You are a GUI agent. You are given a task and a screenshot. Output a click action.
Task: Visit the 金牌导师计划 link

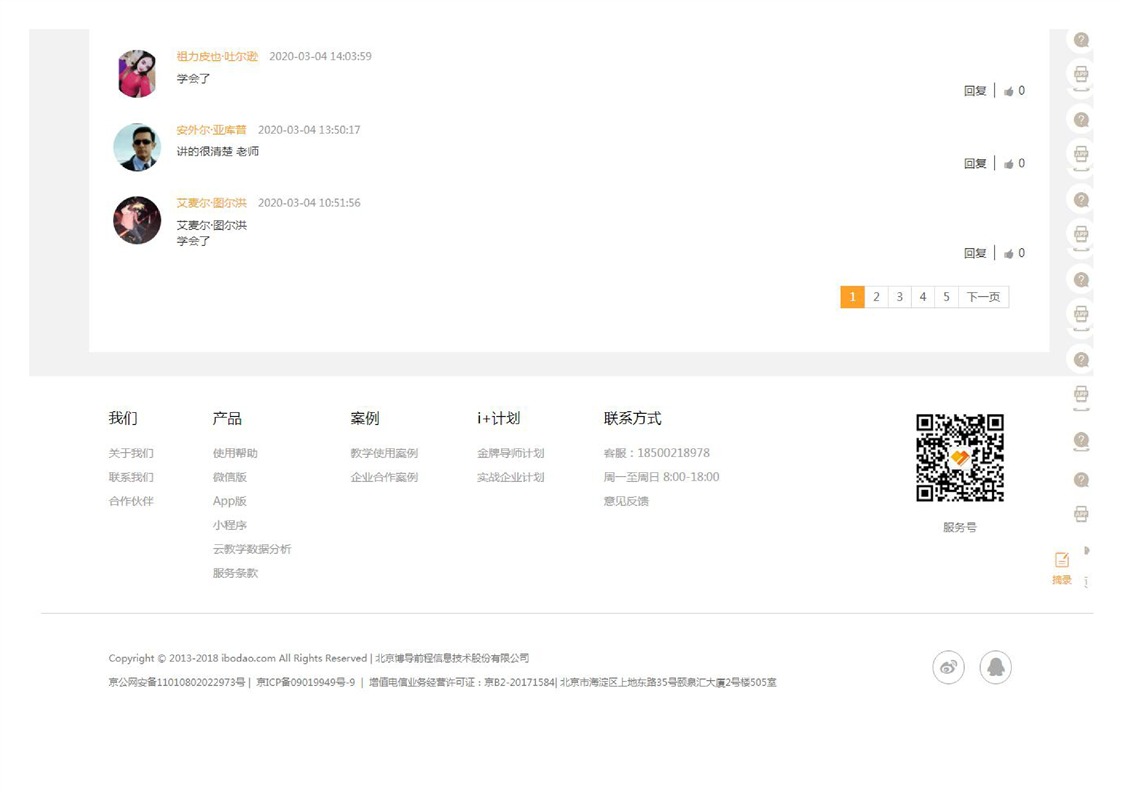pos(510,453)
